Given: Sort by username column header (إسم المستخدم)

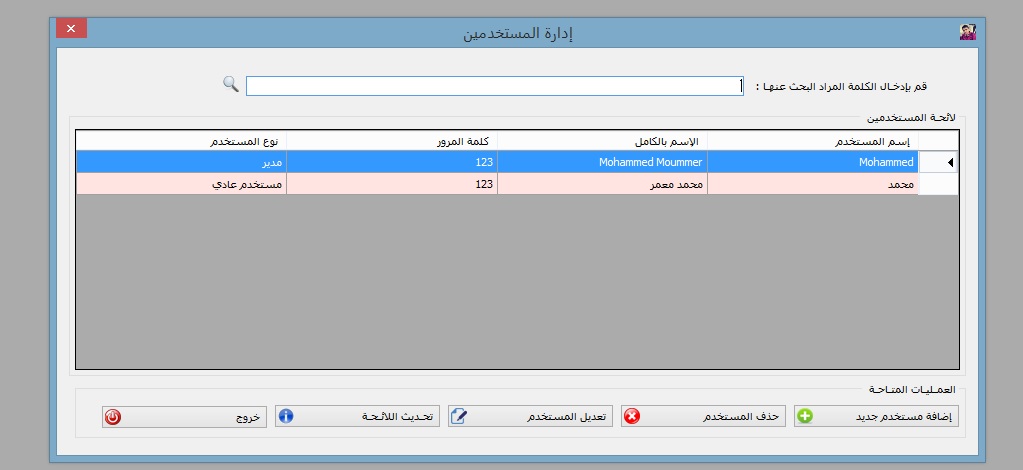Looking at the screenshot, I should (x=812, y=141).
